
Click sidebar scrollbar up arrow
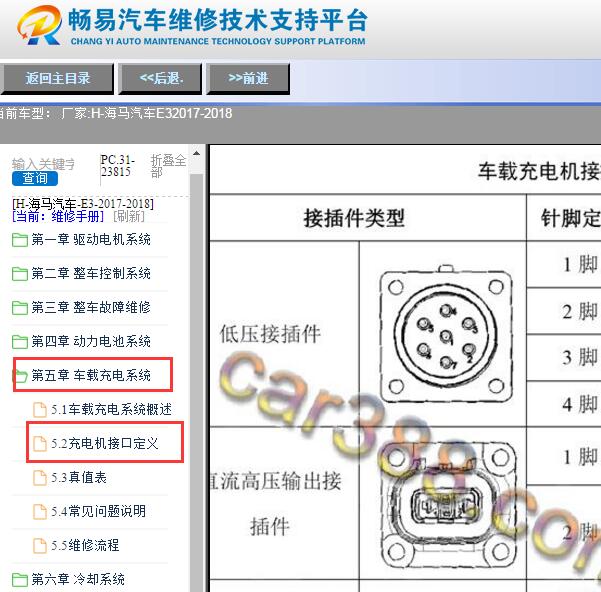197,154
